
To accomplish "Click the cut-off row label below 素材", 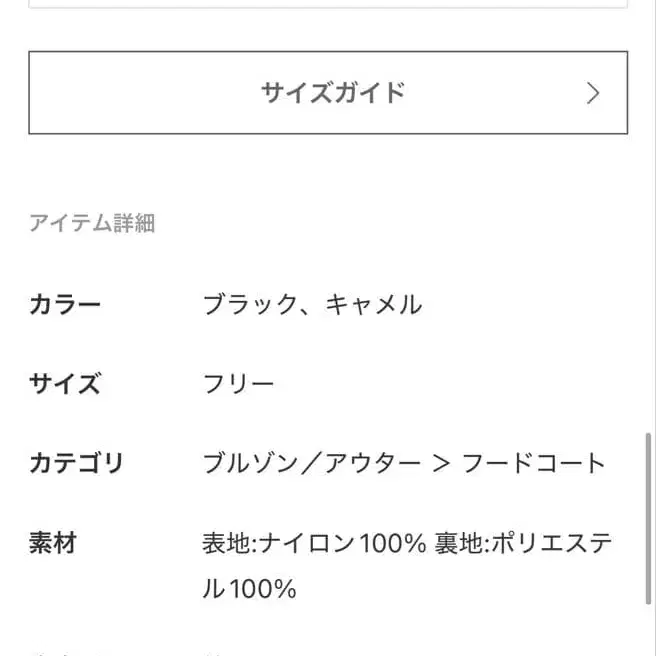I will (x=60, y=650).
